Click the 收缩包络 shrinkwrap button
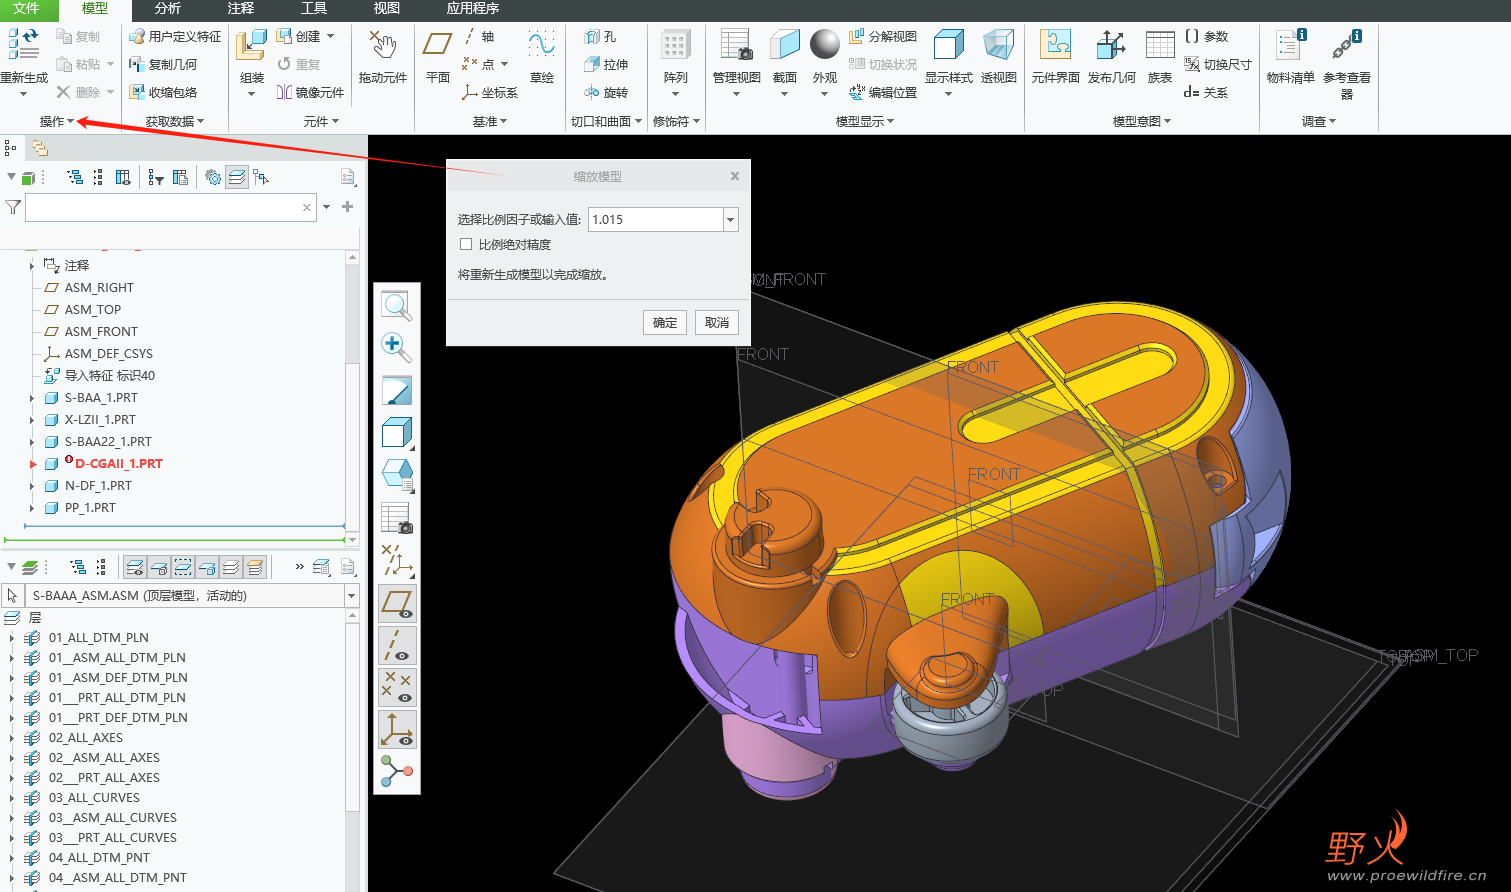The image size is (1511, 892). point(164,92)
